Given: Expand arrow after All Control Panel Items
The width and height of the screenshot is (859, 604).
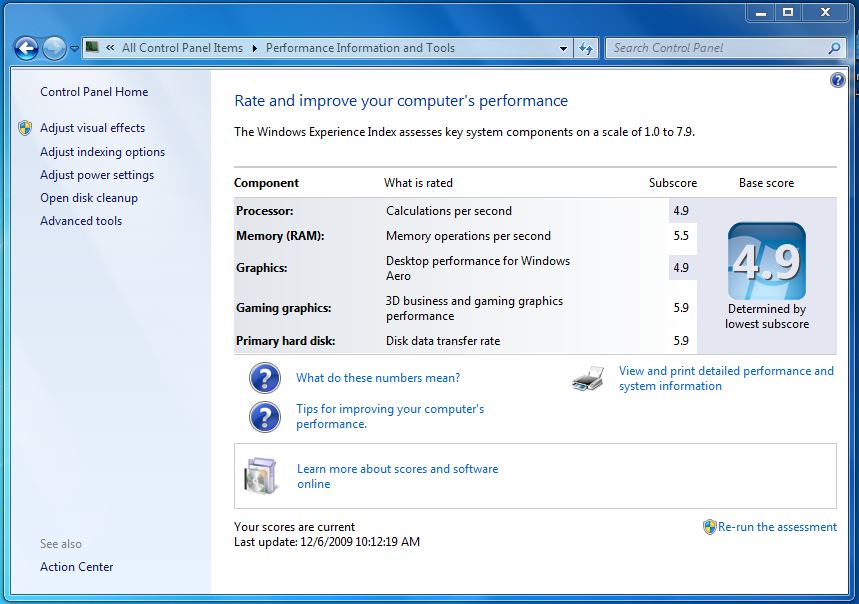Looking at the screenshot, I should [255, 48].
